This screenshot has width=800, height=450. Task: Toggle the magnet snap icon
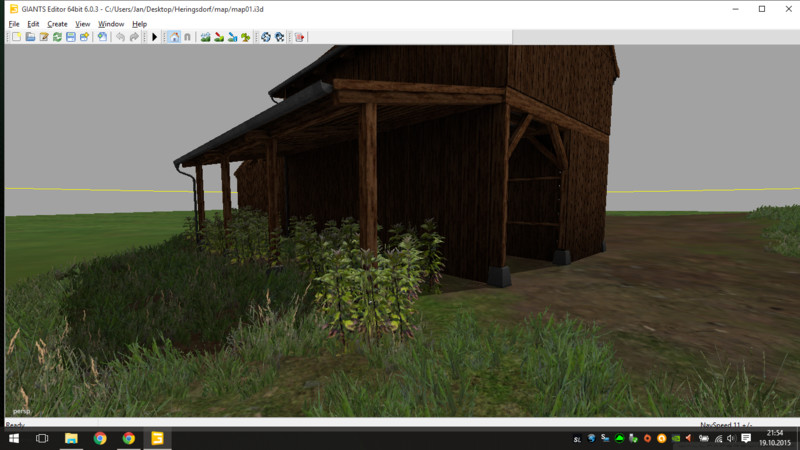[x=187, y=37]
